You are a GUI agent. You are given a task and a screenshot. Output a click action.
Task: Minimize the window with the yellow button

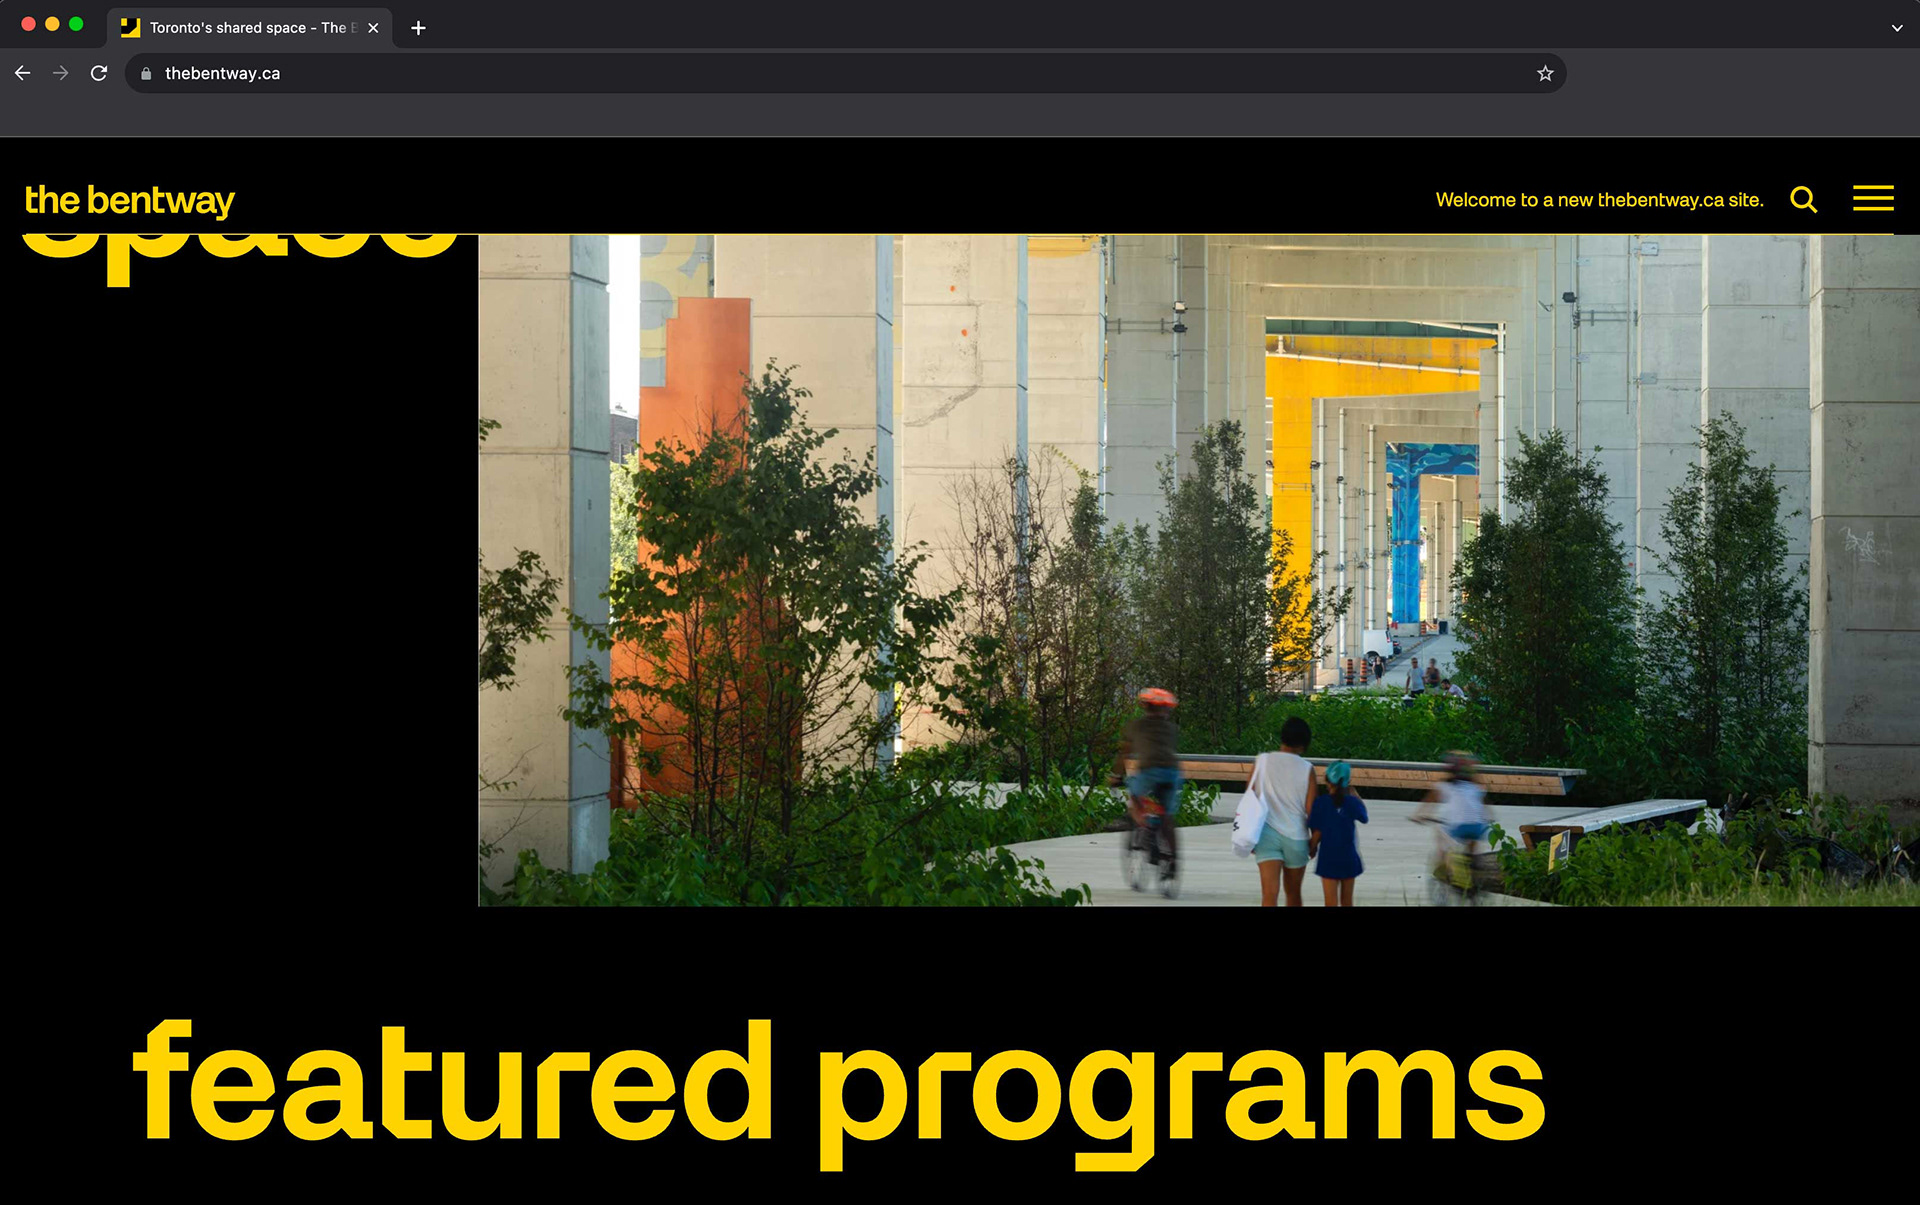click(x=52, y=24)
